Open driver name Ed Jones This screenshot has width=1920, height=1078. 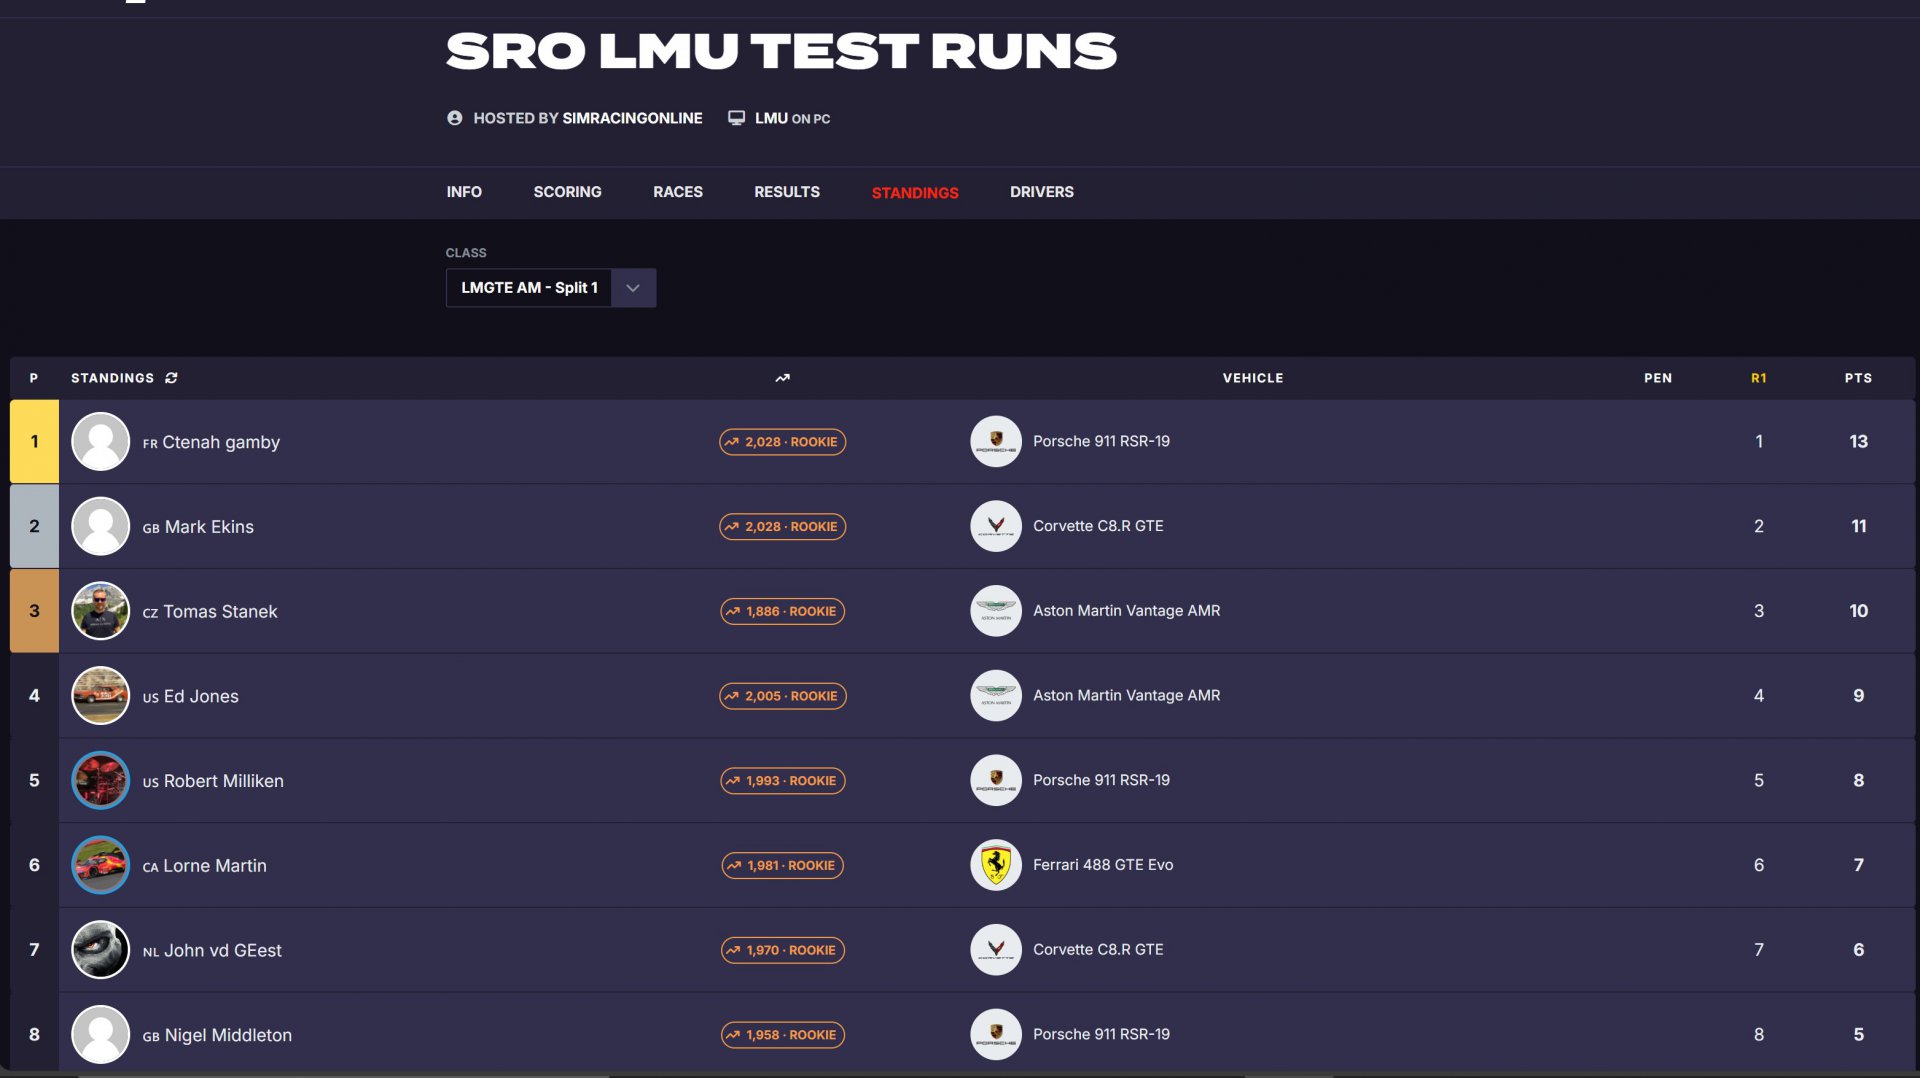tap(201, 697)
